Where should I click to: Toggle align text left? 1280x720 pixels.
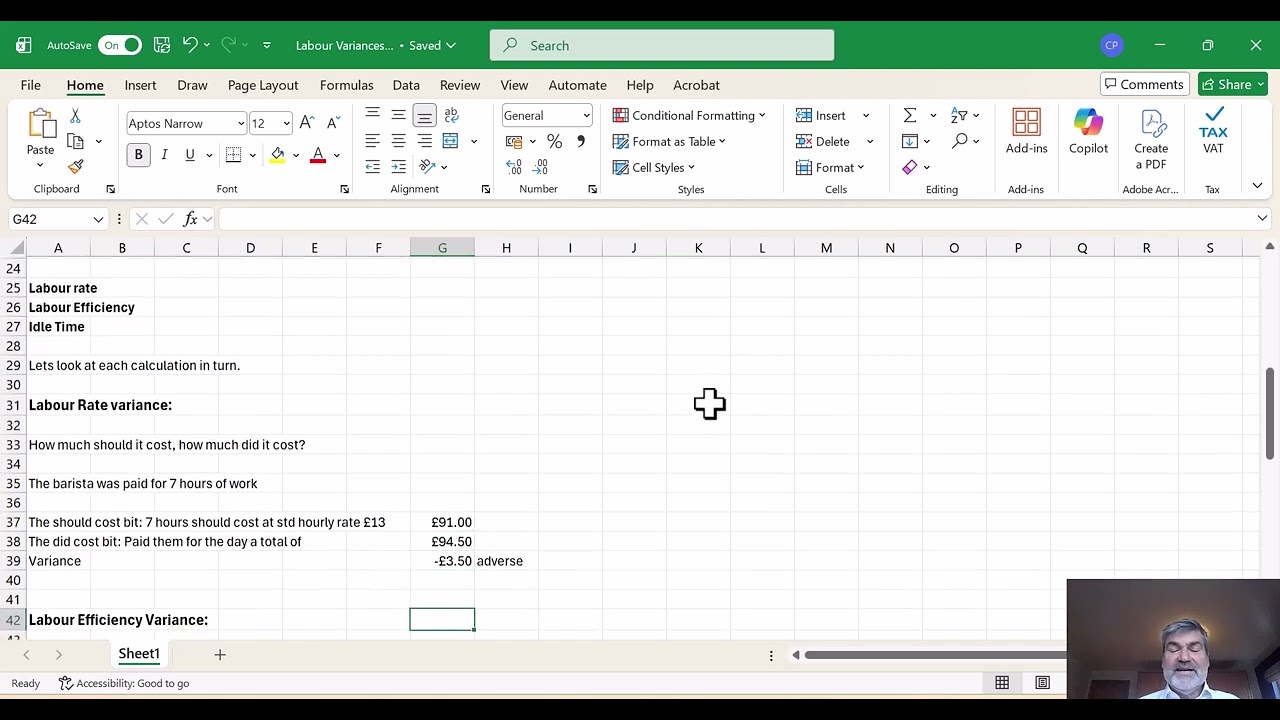[372, 141]
